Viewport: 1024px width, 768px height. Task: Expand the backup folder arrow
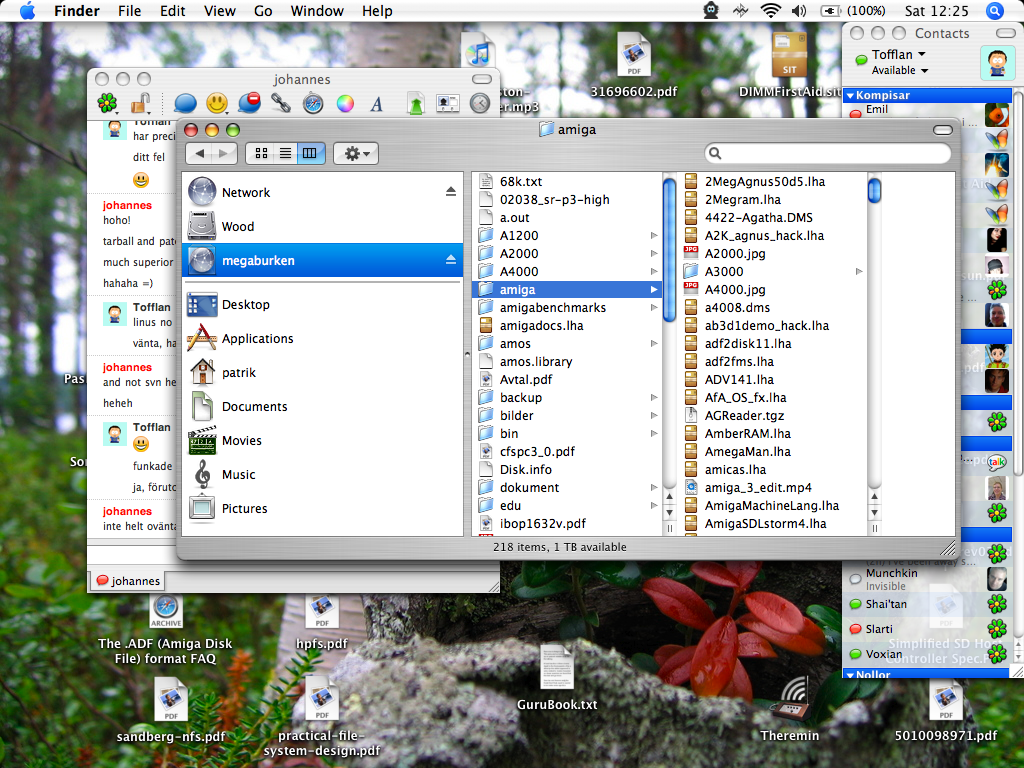(x=654, y=397)
